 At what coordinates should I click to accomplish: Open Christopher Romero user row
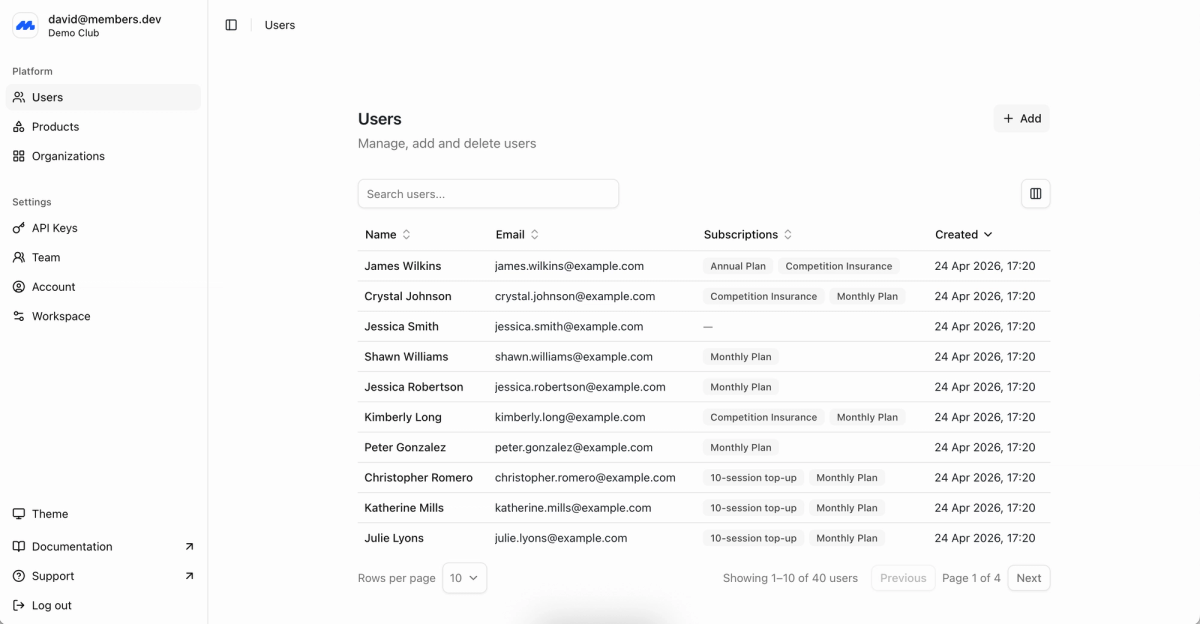704,477
